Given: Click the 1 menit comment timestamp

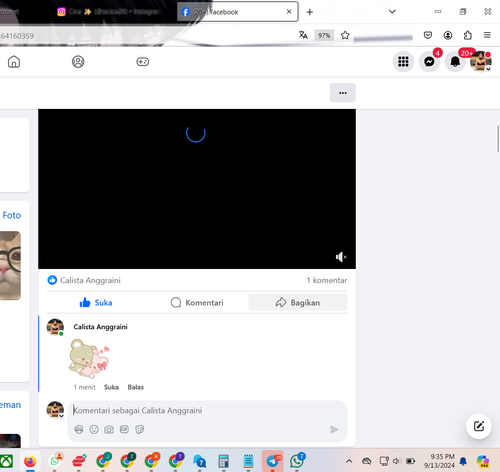Looking at the screenshot, I should point(84,387).
